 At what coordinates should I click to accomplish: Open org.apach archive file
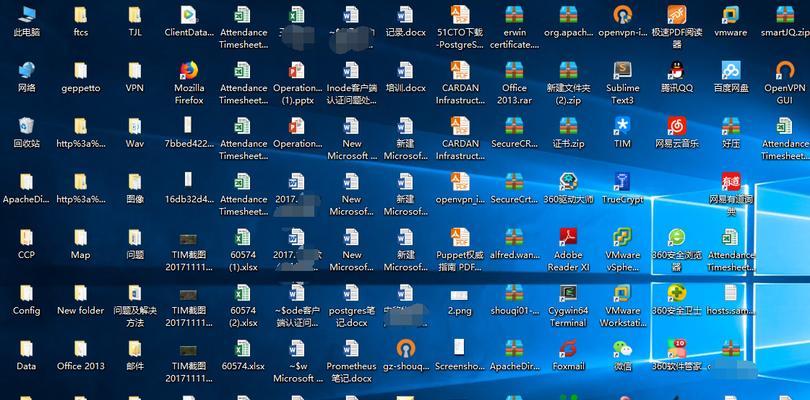(x=568, y=22)
